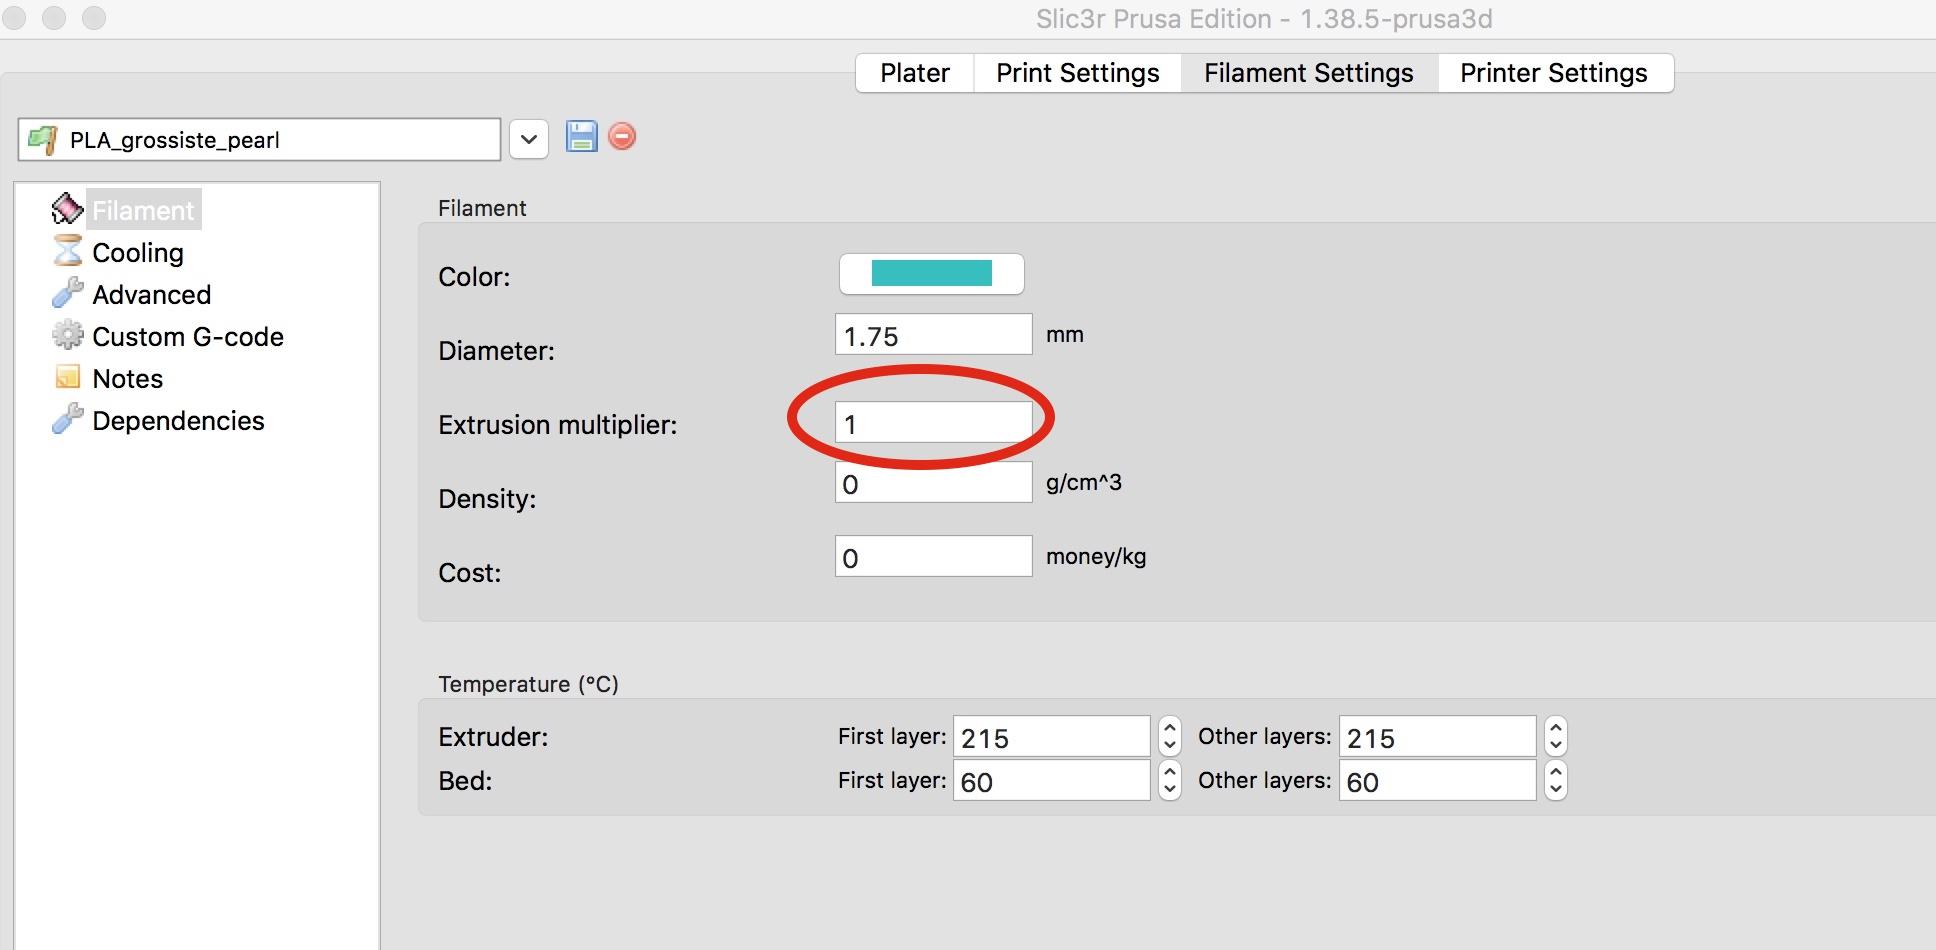Click the green flag preset icon
The height and width of the screenshot is (950, 1936).
click(42, 140)
